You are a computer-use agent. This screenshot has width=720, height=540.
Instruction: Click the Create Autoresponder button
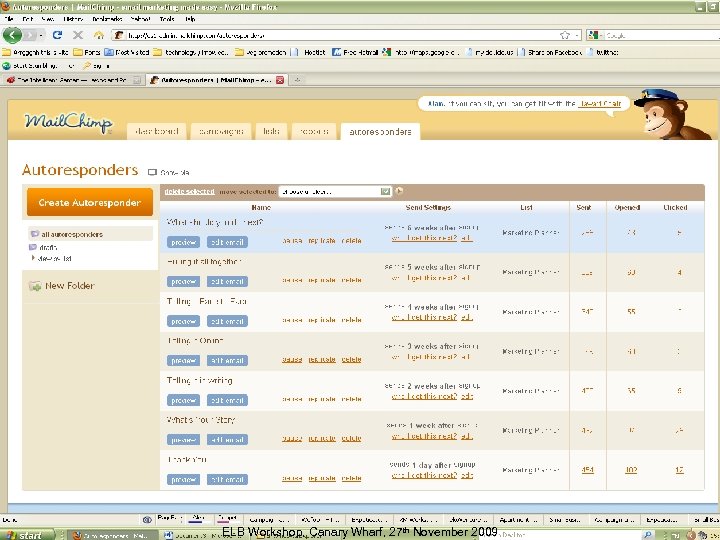click(x=90, y=202)
